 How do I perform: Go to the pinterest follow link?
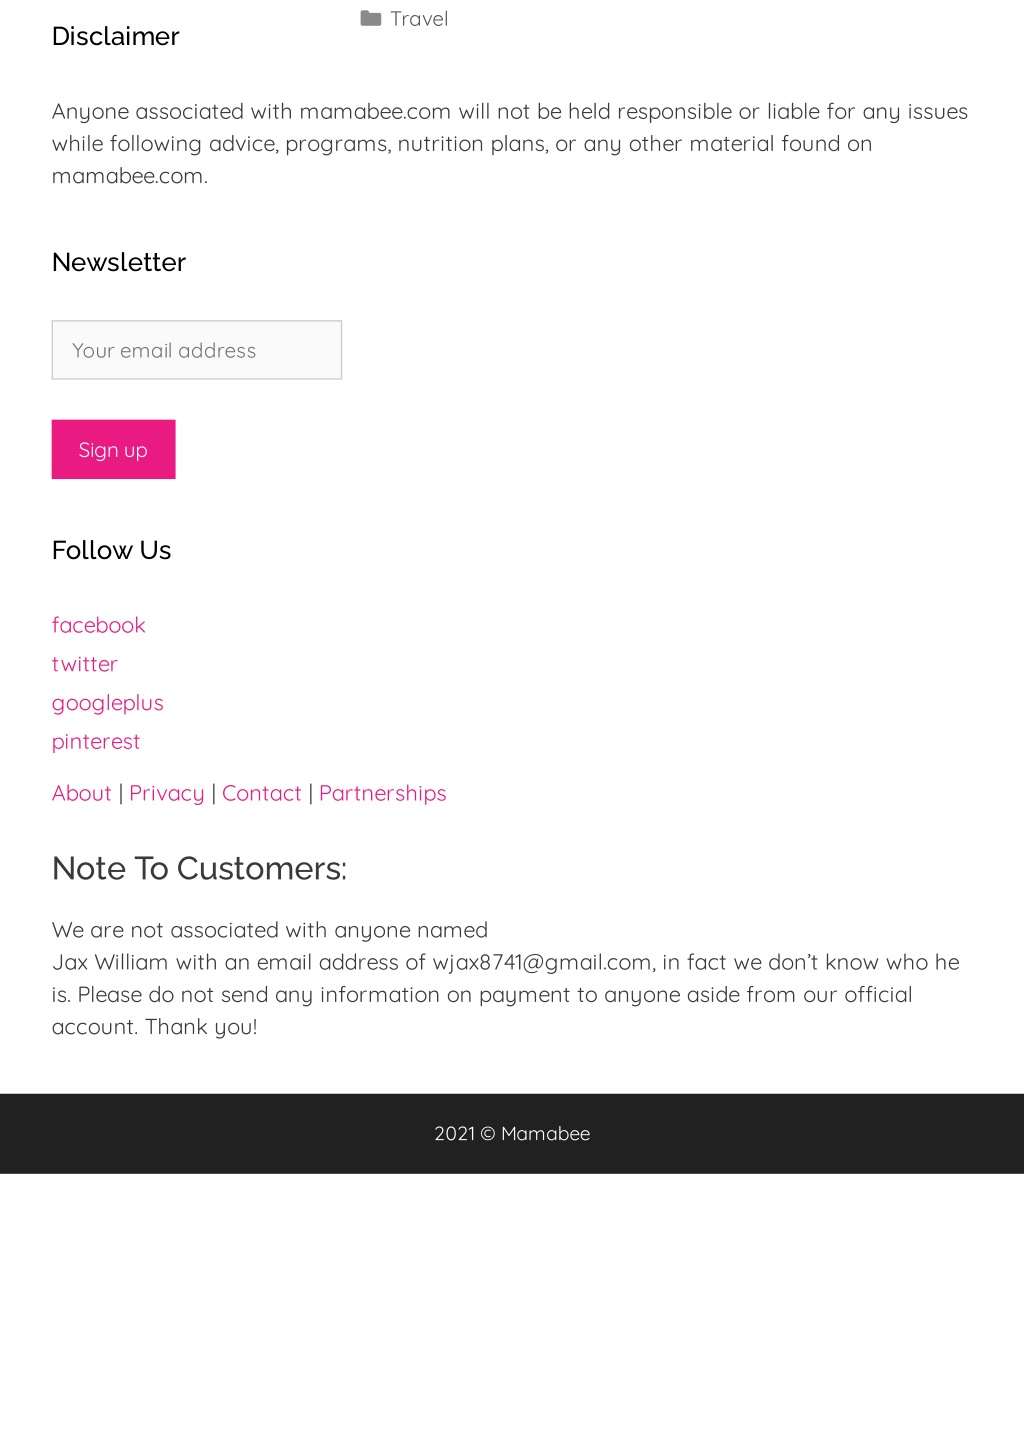point(96,741)
